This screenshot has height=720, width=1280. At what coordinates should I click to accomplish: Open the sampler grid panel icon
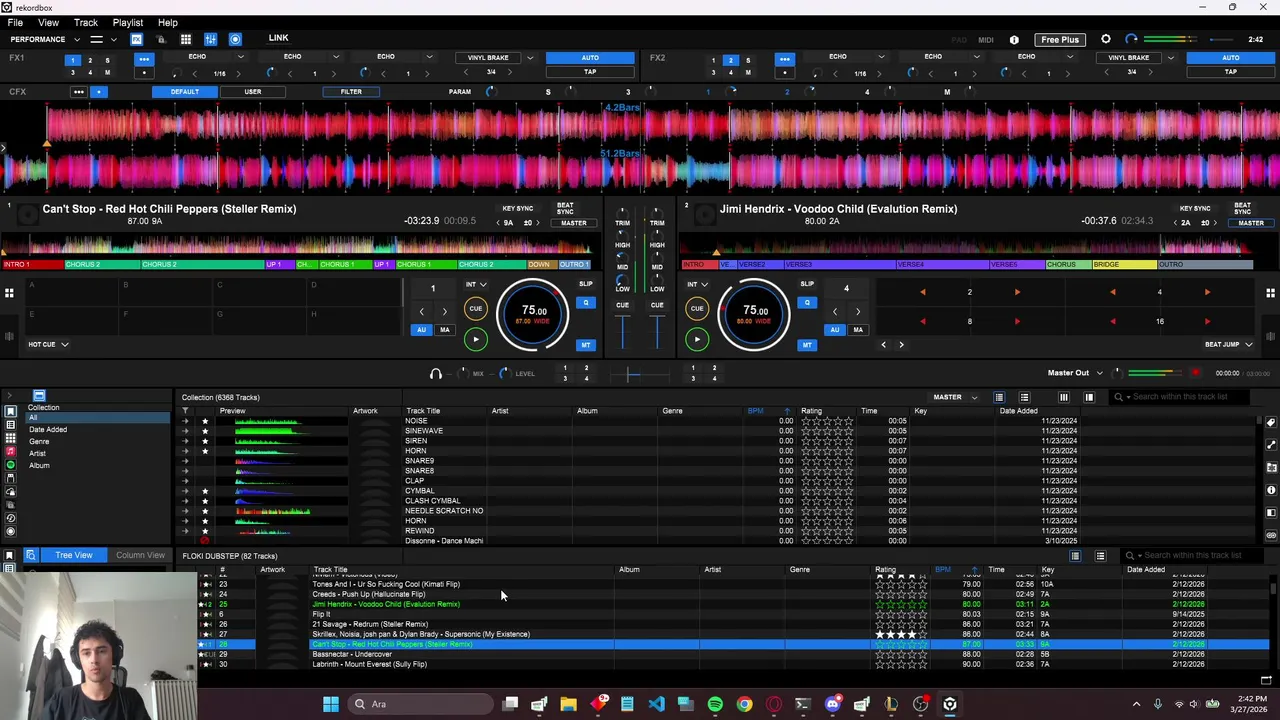185,39
